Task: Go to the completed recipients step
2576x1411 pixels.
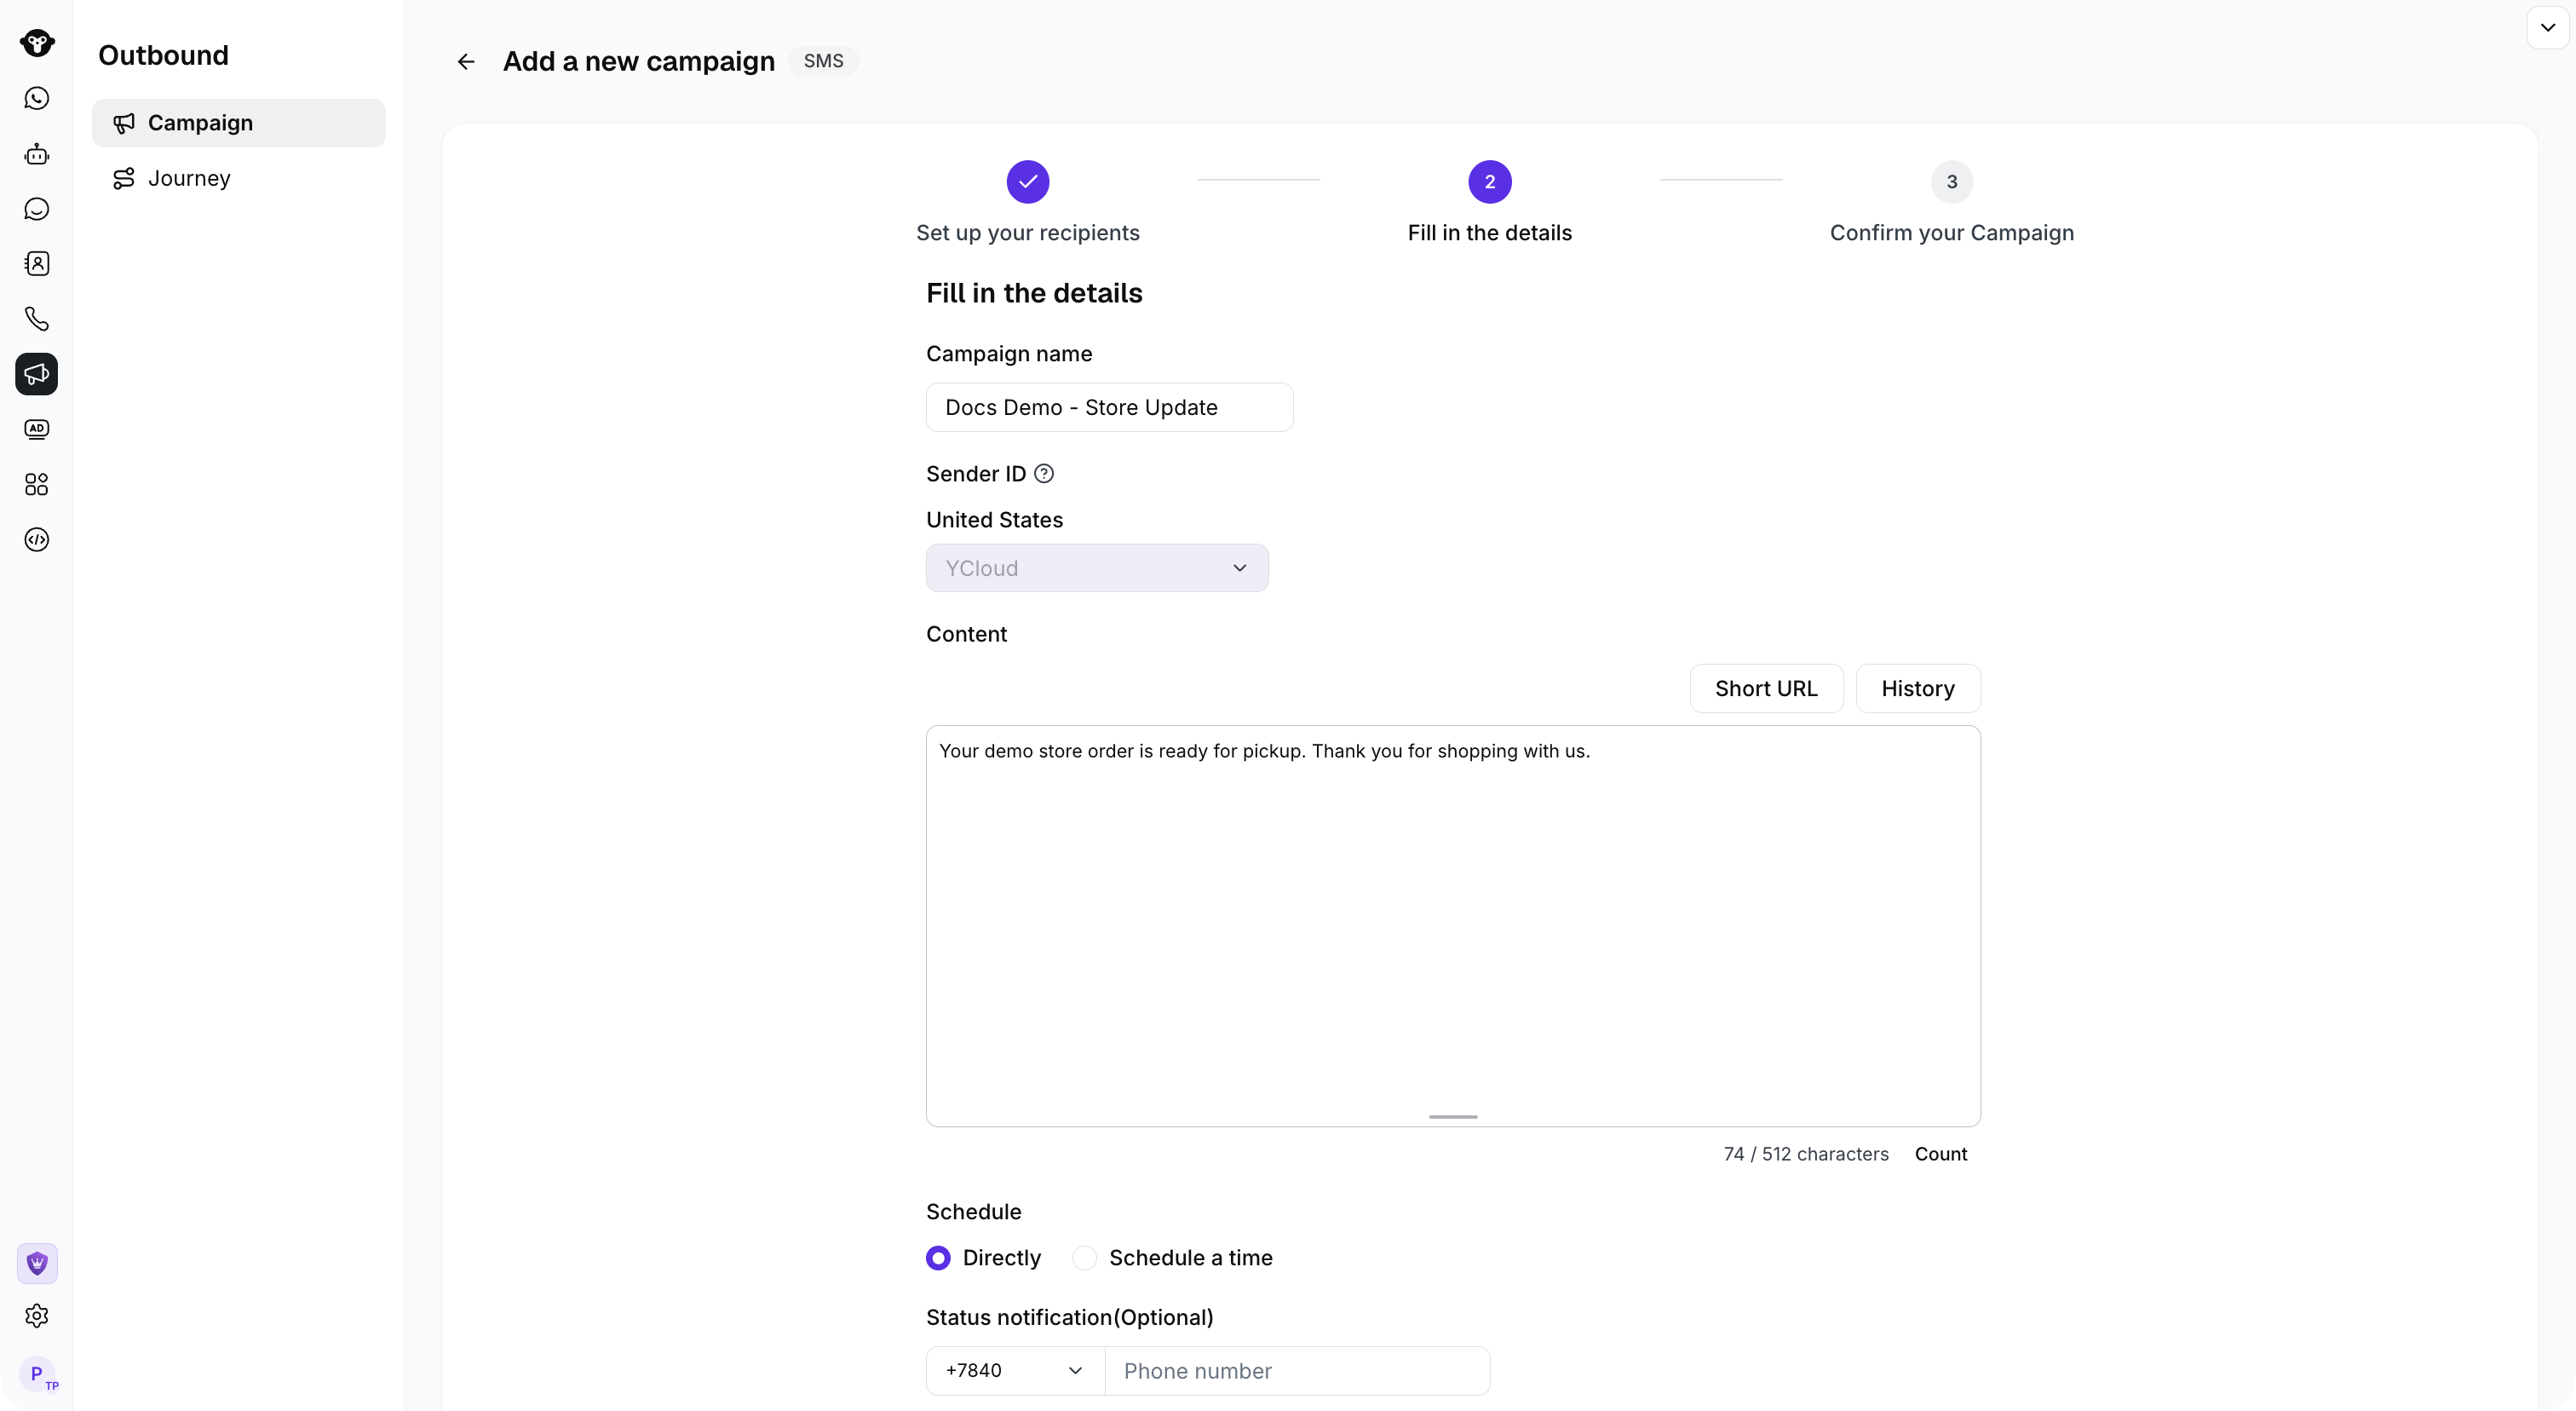Action: tap(1028, 182)
